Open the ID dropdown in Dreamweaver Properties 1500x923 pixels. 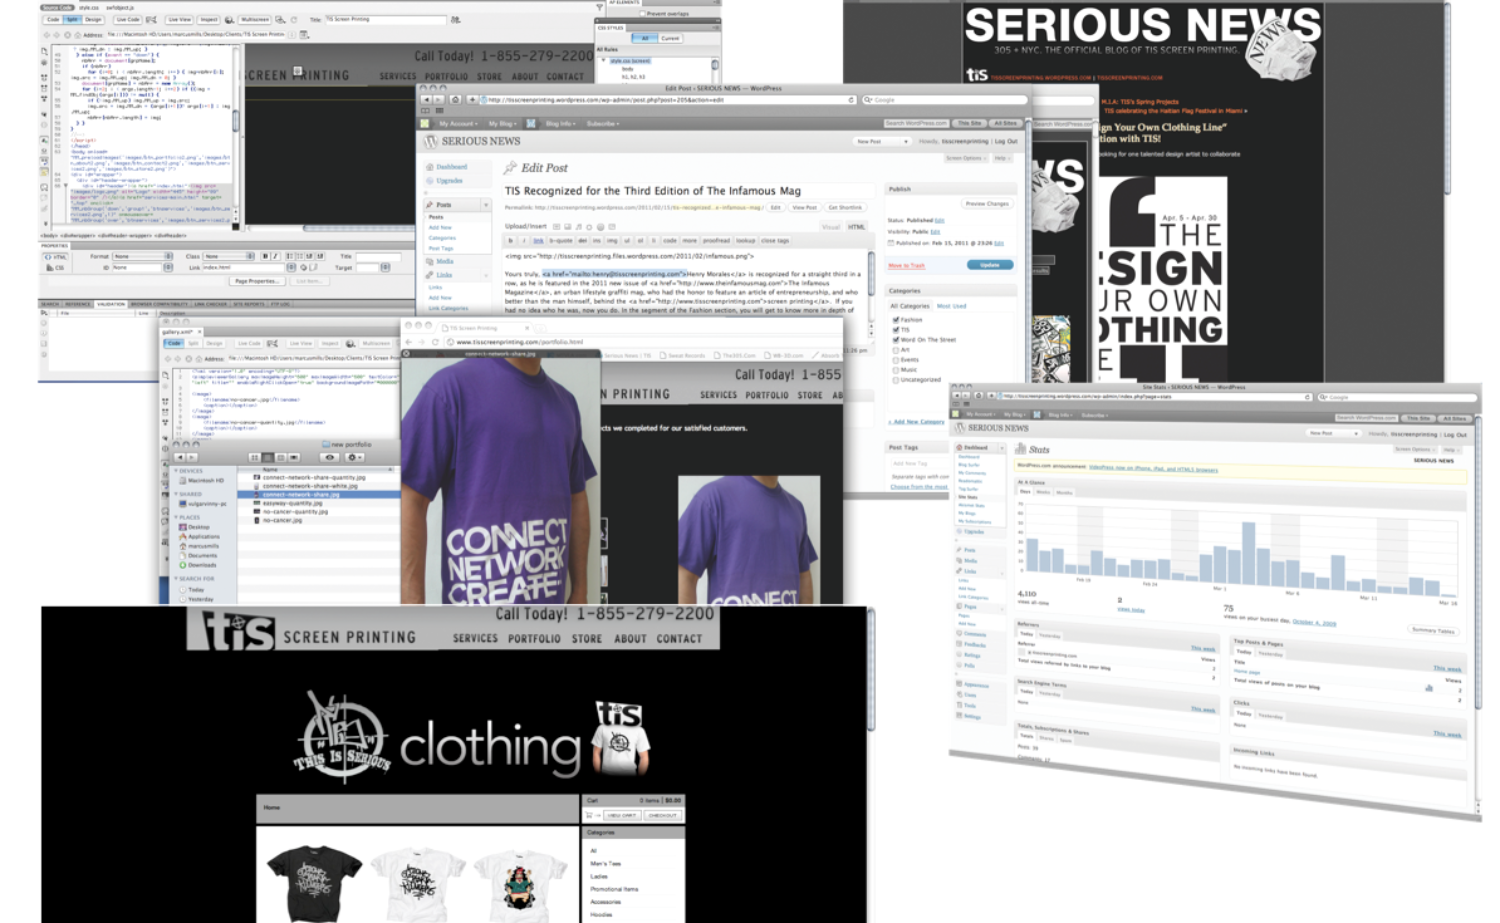click(x=143, y=268)
